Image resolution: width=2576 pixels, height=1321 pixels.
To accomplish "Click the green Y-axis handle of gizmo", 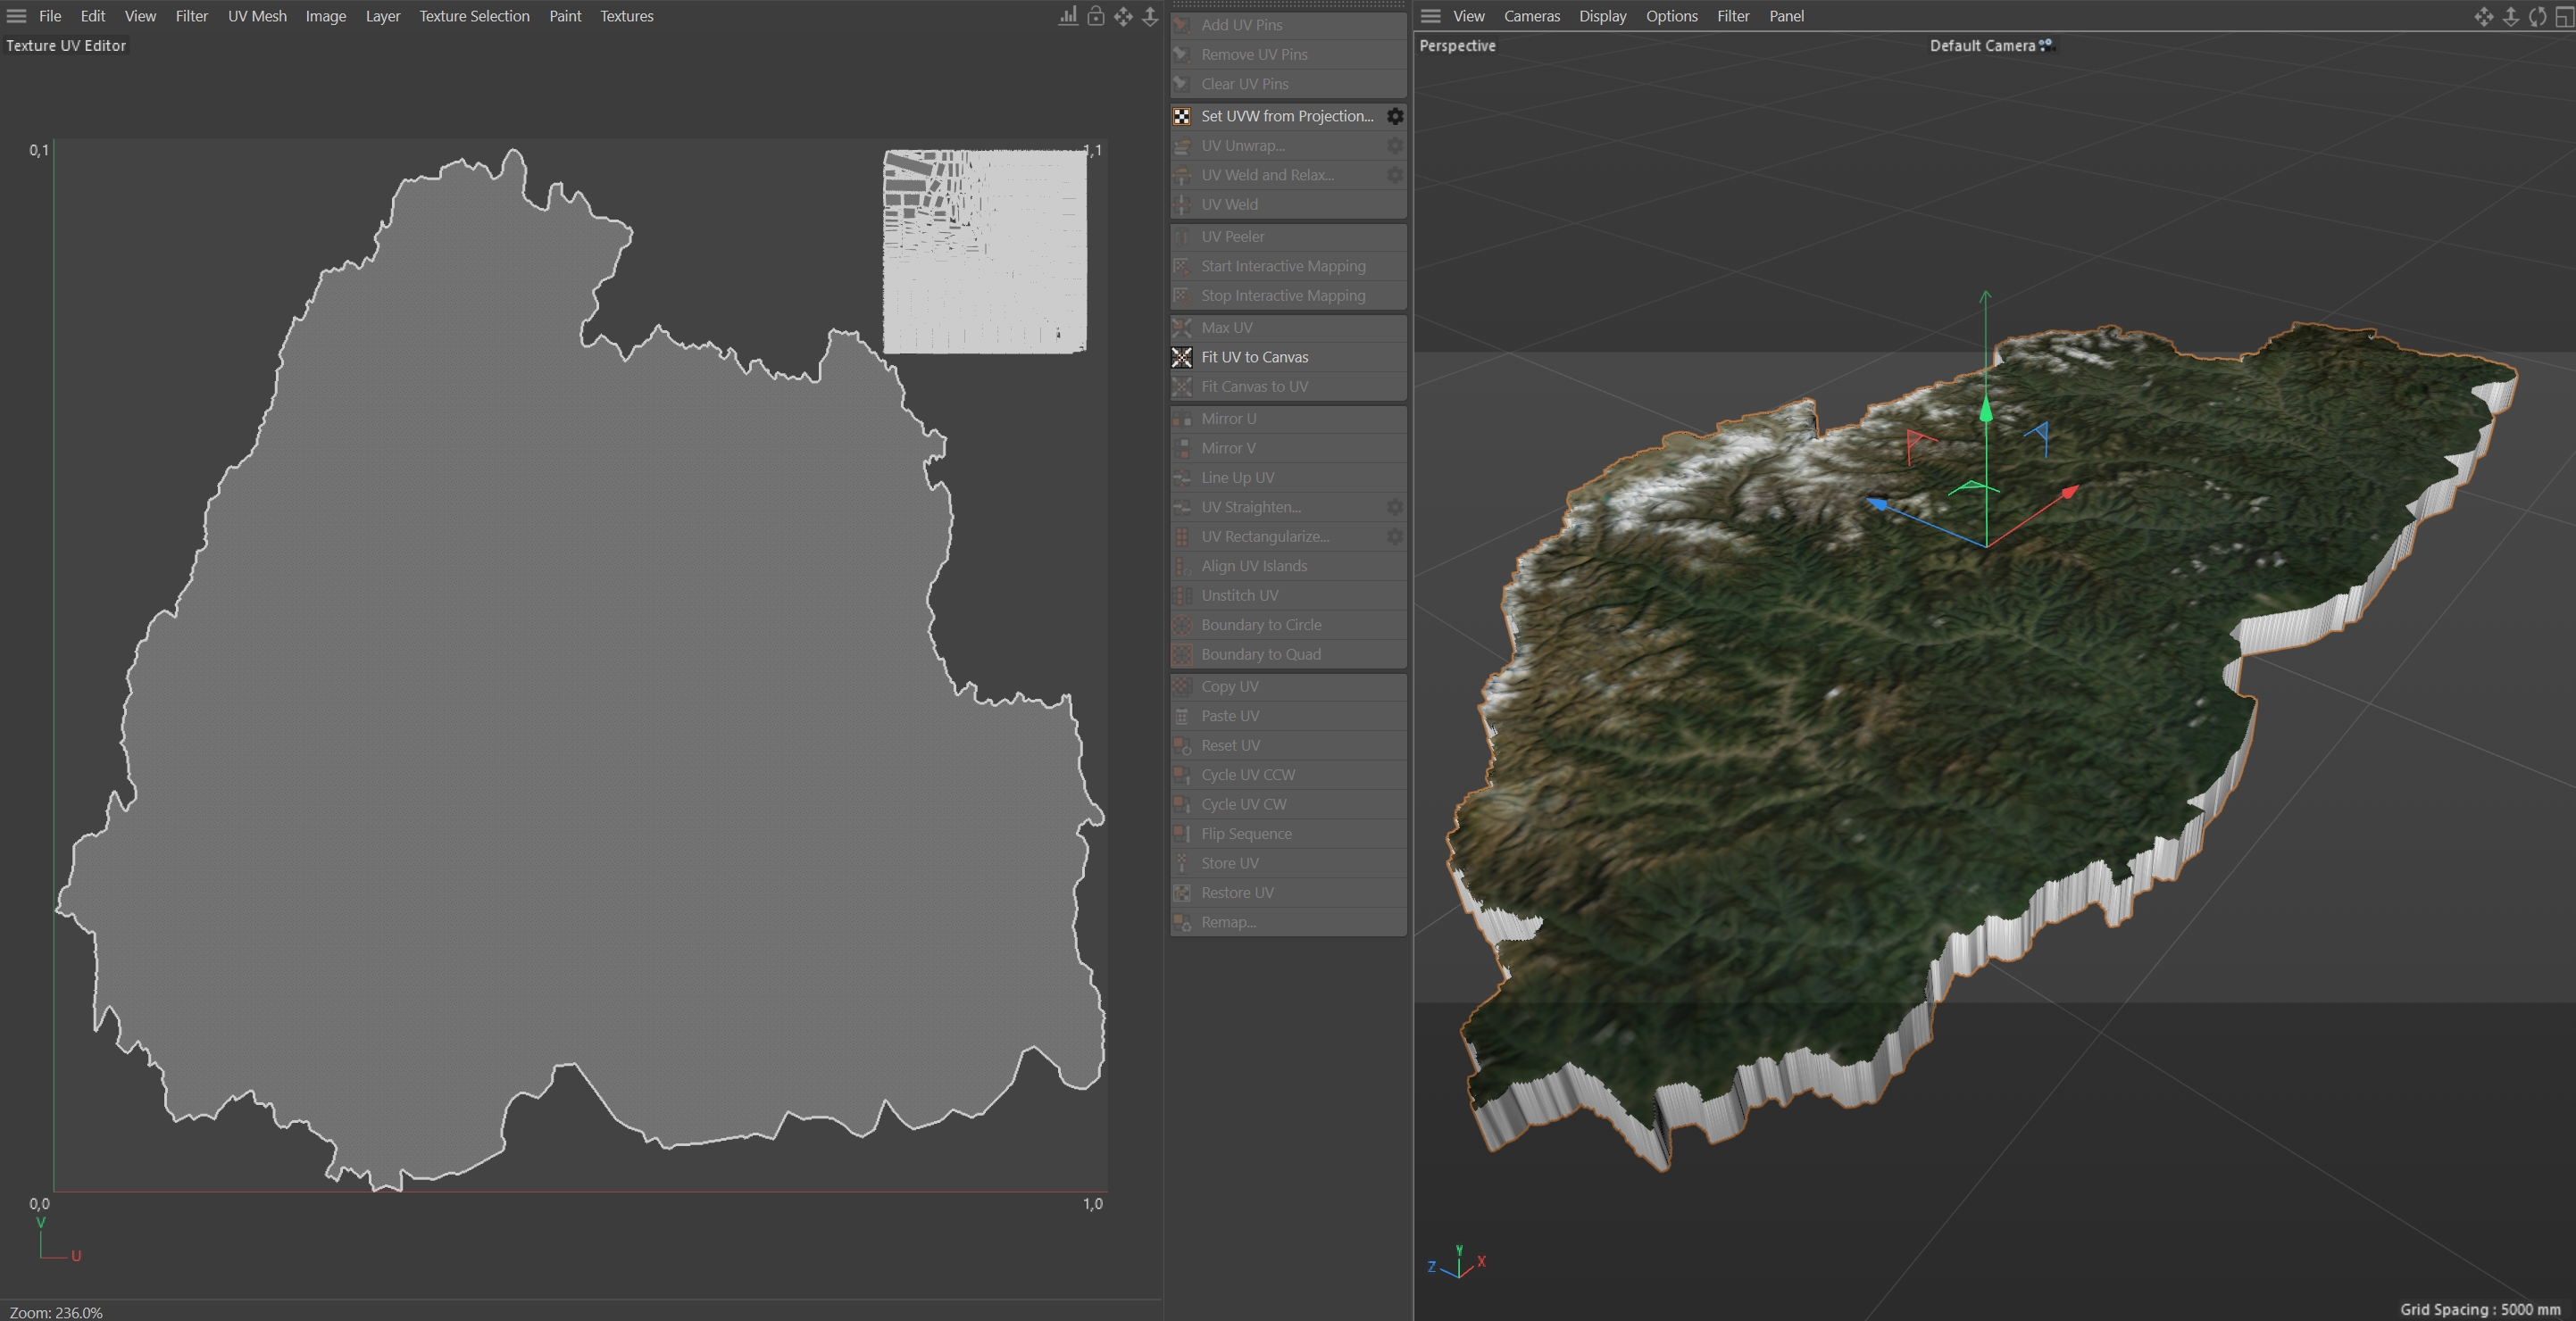I will tap(1986, 410).
